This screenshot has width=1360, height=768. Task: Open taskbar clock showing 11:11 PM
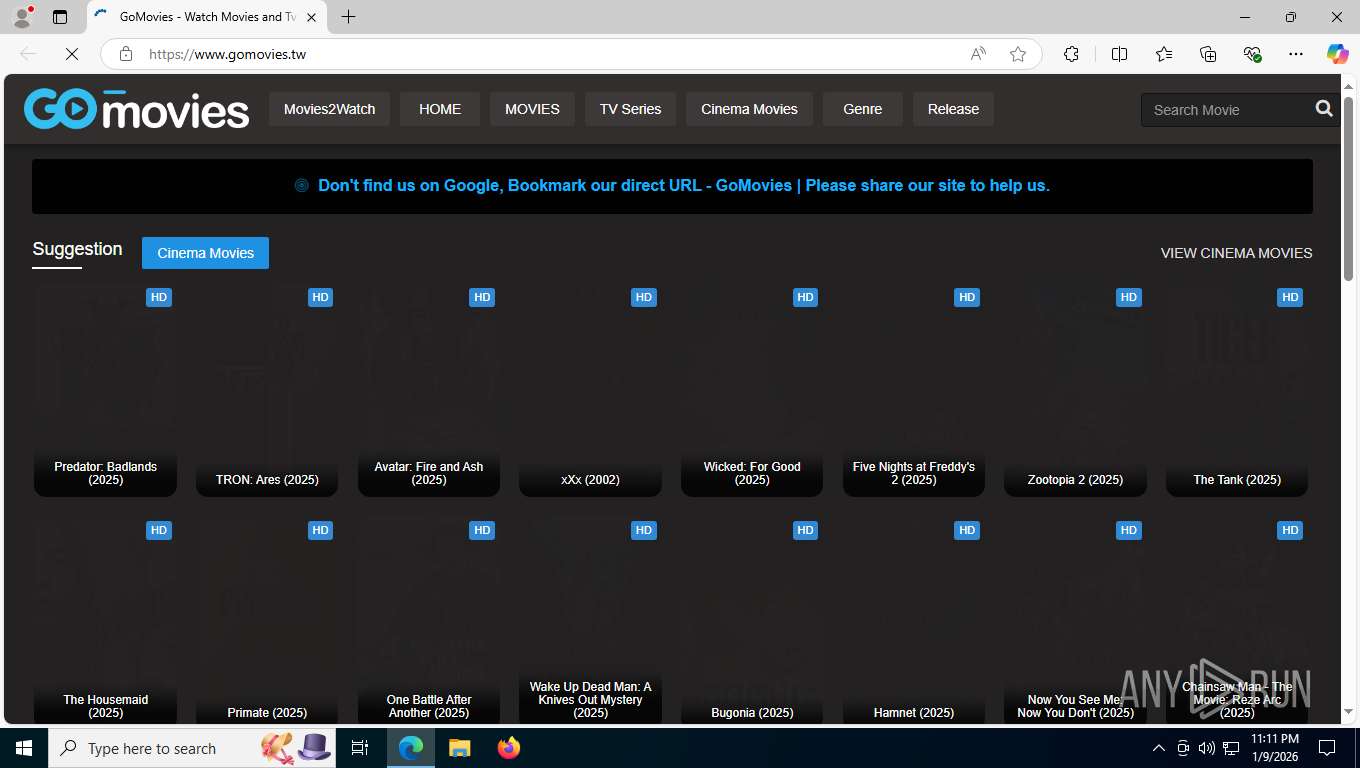pyautogui.click(x=1274, y=748)
